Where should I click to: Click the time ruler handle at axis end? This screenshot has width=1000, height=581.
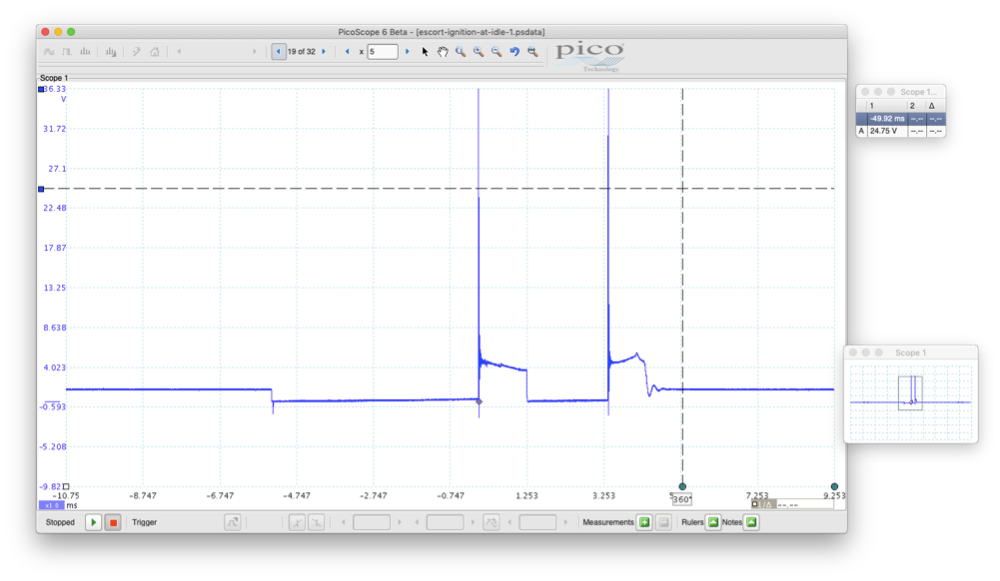834,487
